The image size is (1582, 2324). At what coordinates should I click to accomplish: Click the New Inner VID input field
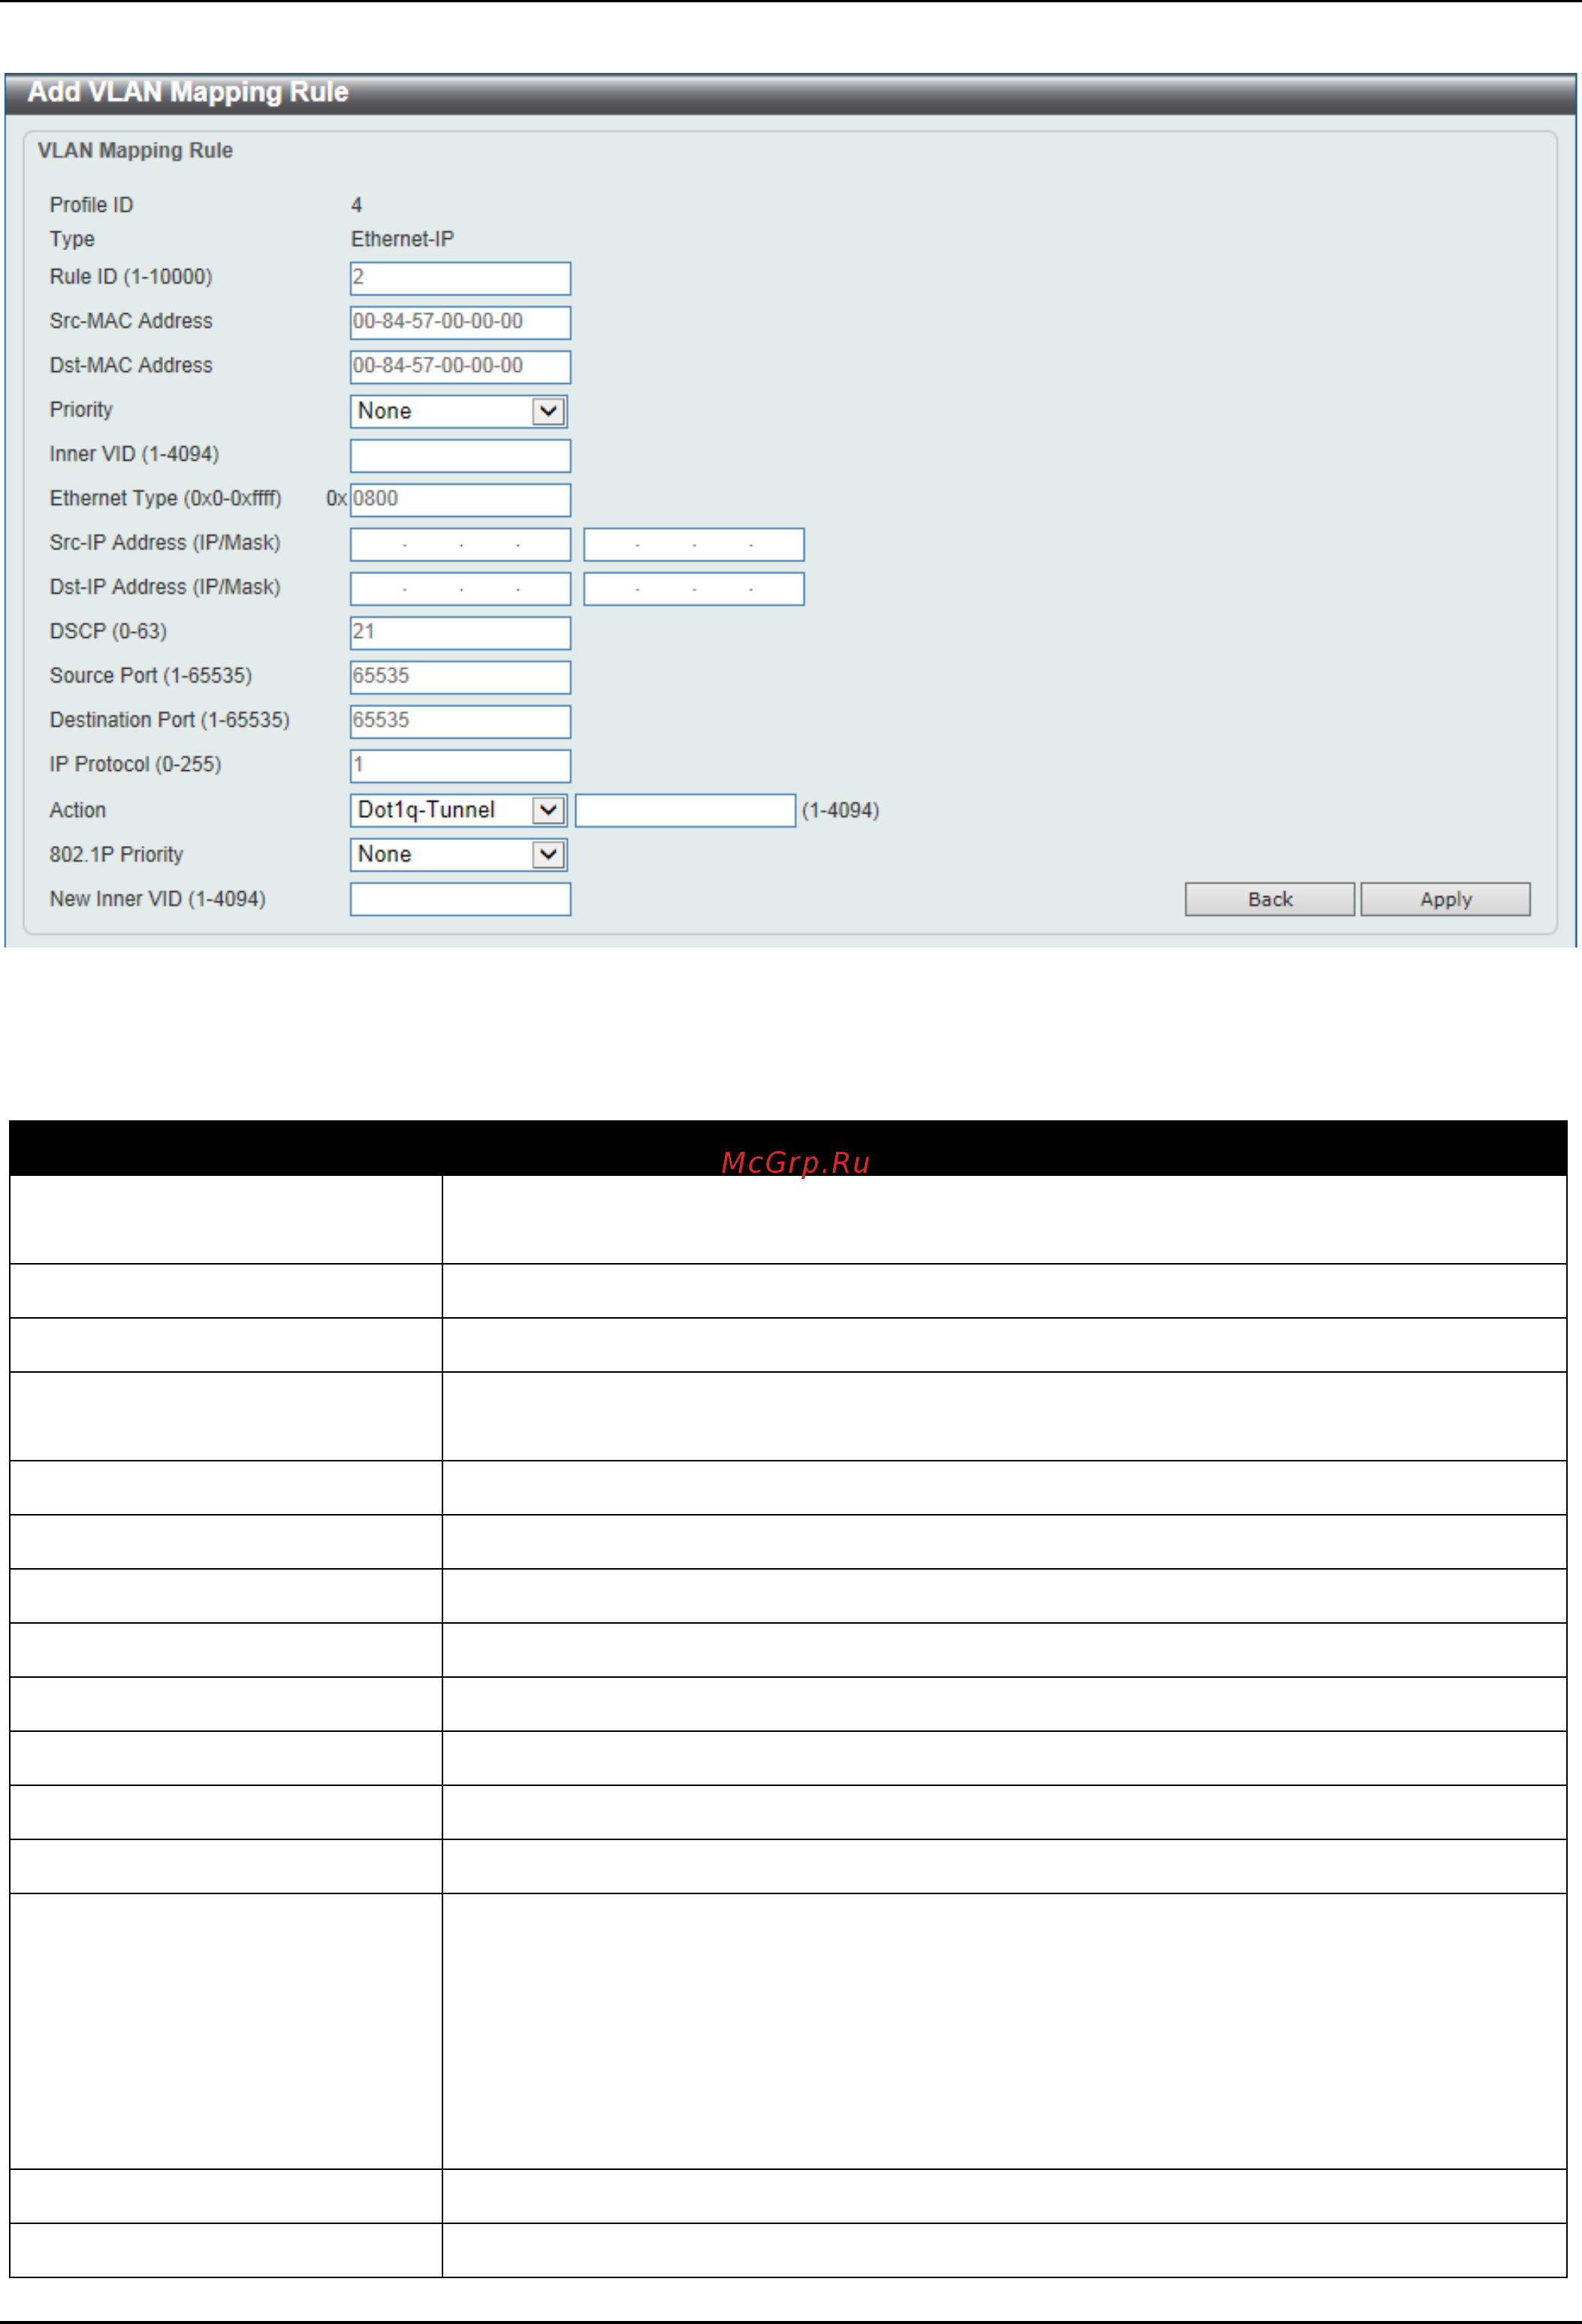point(460,899)
